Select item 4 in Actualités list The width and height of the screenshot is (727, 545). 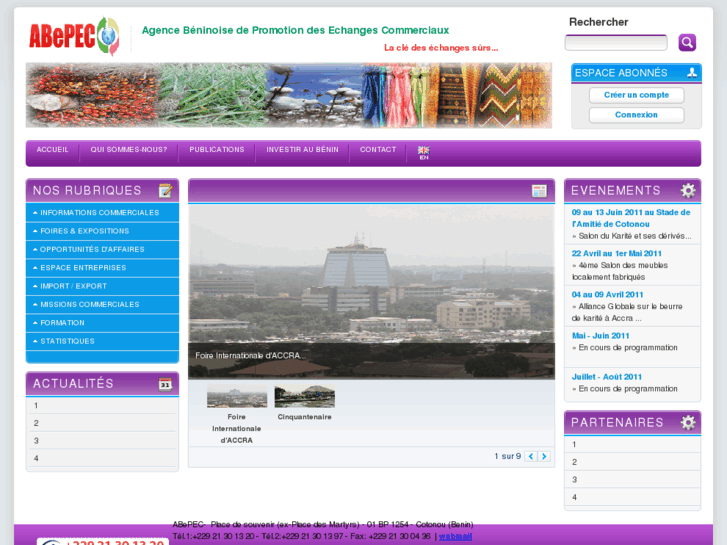pos(102,458)
